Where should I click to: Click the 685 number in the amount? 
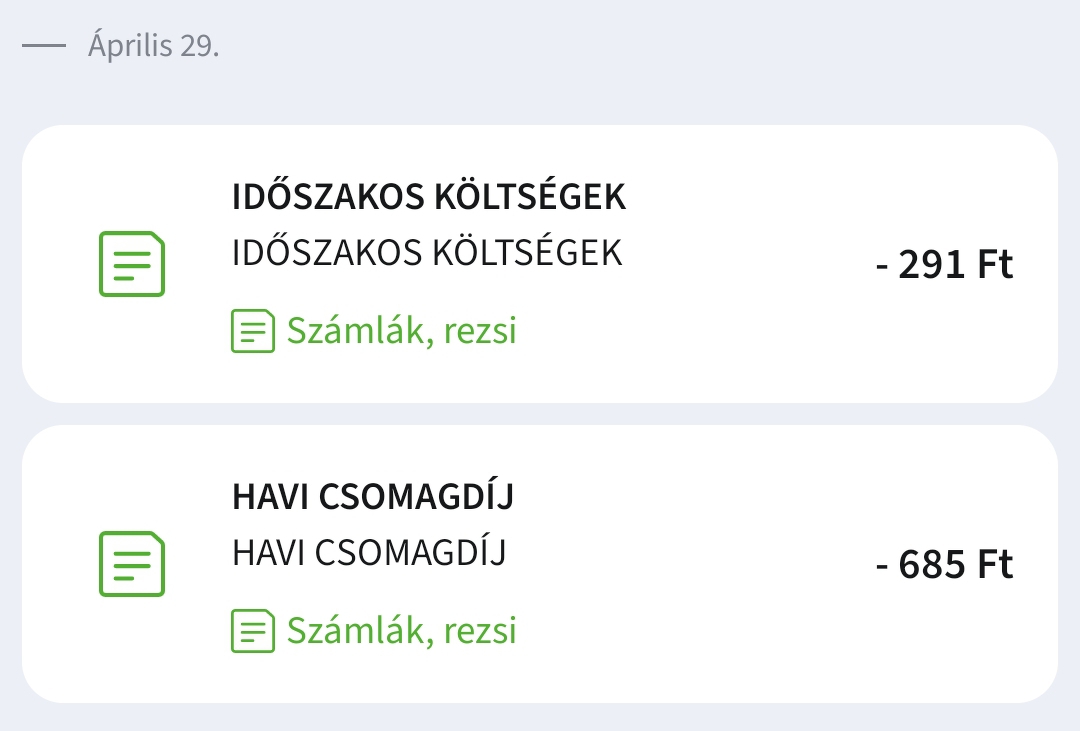click(932, 566)
